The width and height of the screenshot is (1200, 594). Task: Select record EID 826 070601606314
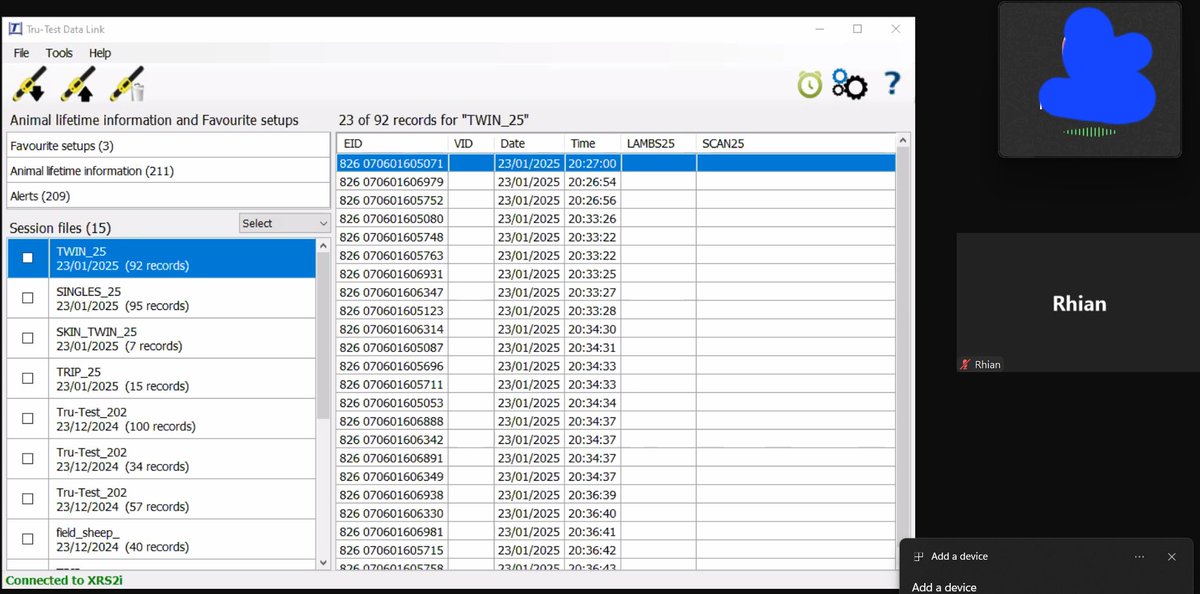[x=616, y=329]
